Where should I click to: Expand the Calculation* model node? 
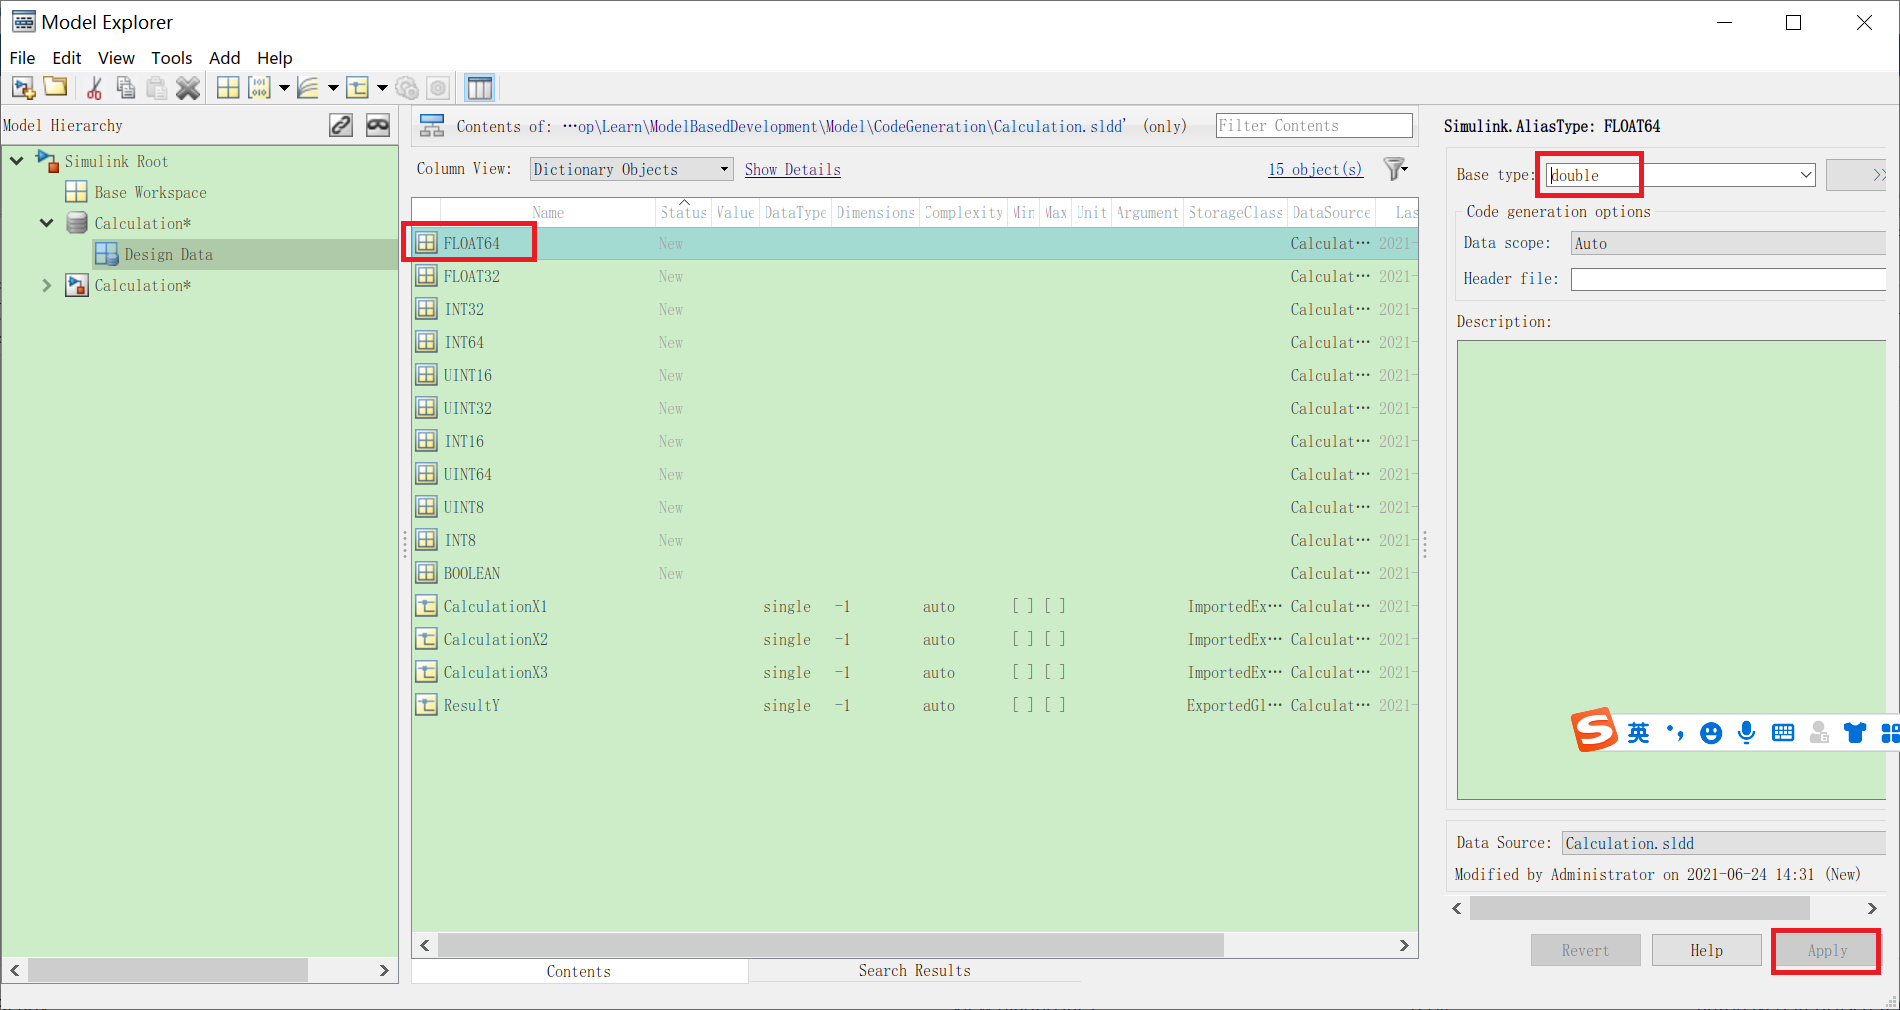tap(47, 285)
